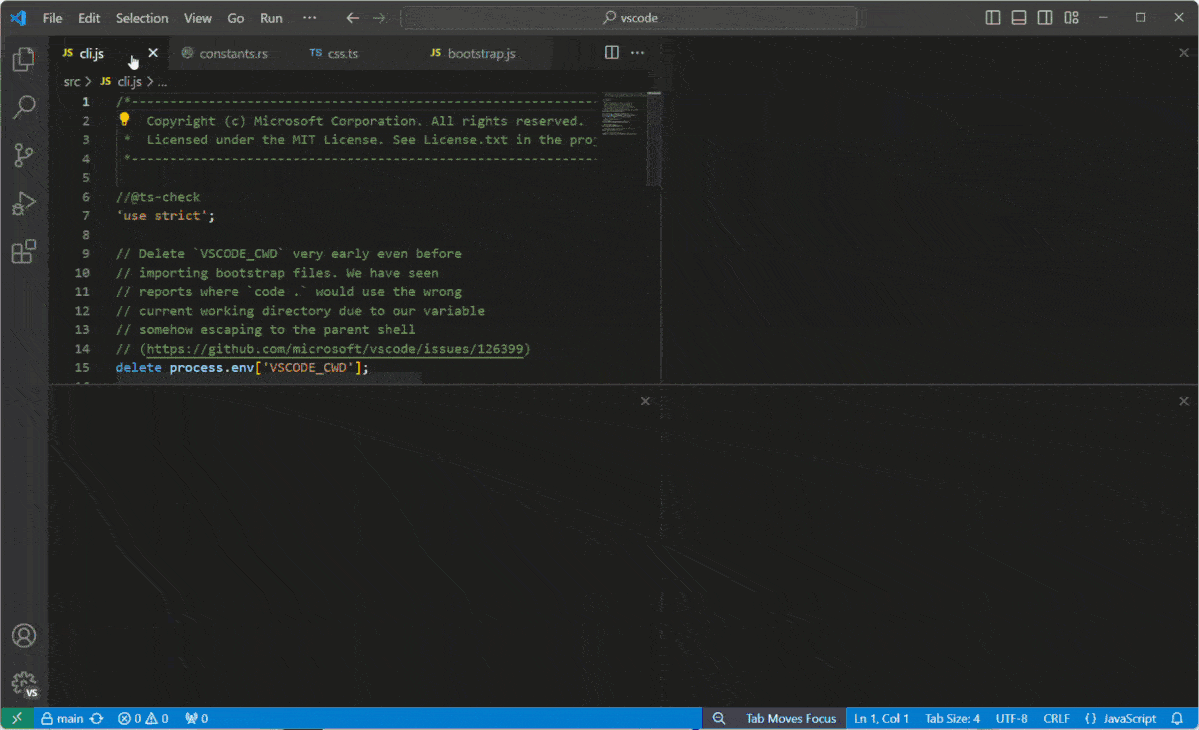The image size is (1199, 730).
Task: Switch to the constants.rs tab
Action: point(232,53)
